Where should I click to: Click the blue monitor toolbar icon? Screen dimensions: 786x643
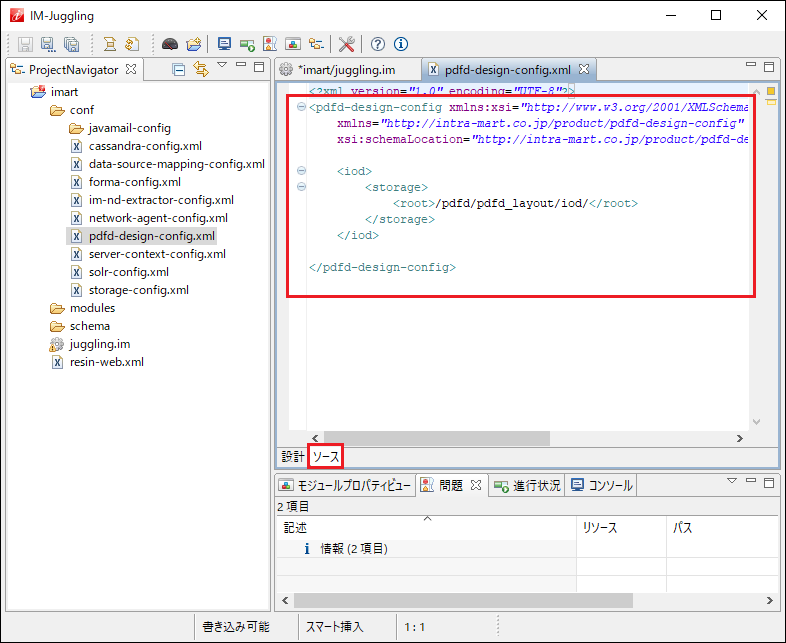(224, 44)
